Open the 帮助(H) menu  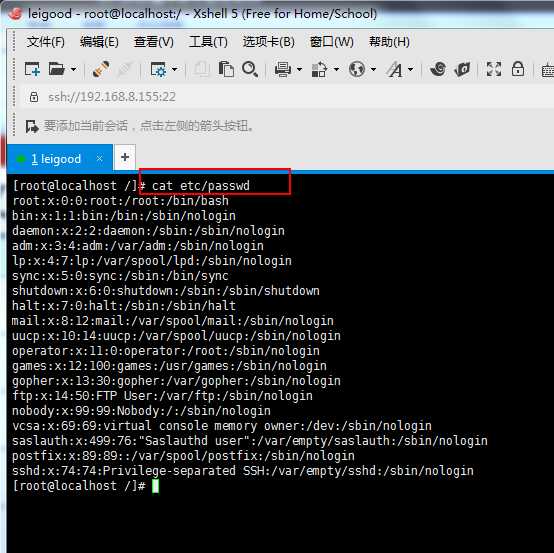[x=389, y=42]
